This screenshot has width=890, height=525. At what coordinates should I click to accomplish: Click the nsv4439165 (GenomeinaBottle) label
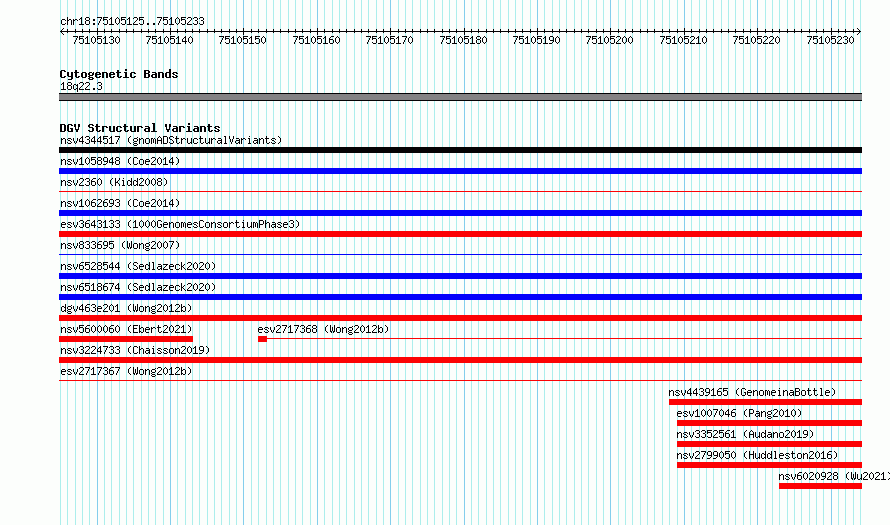click(x=752, y=392)
